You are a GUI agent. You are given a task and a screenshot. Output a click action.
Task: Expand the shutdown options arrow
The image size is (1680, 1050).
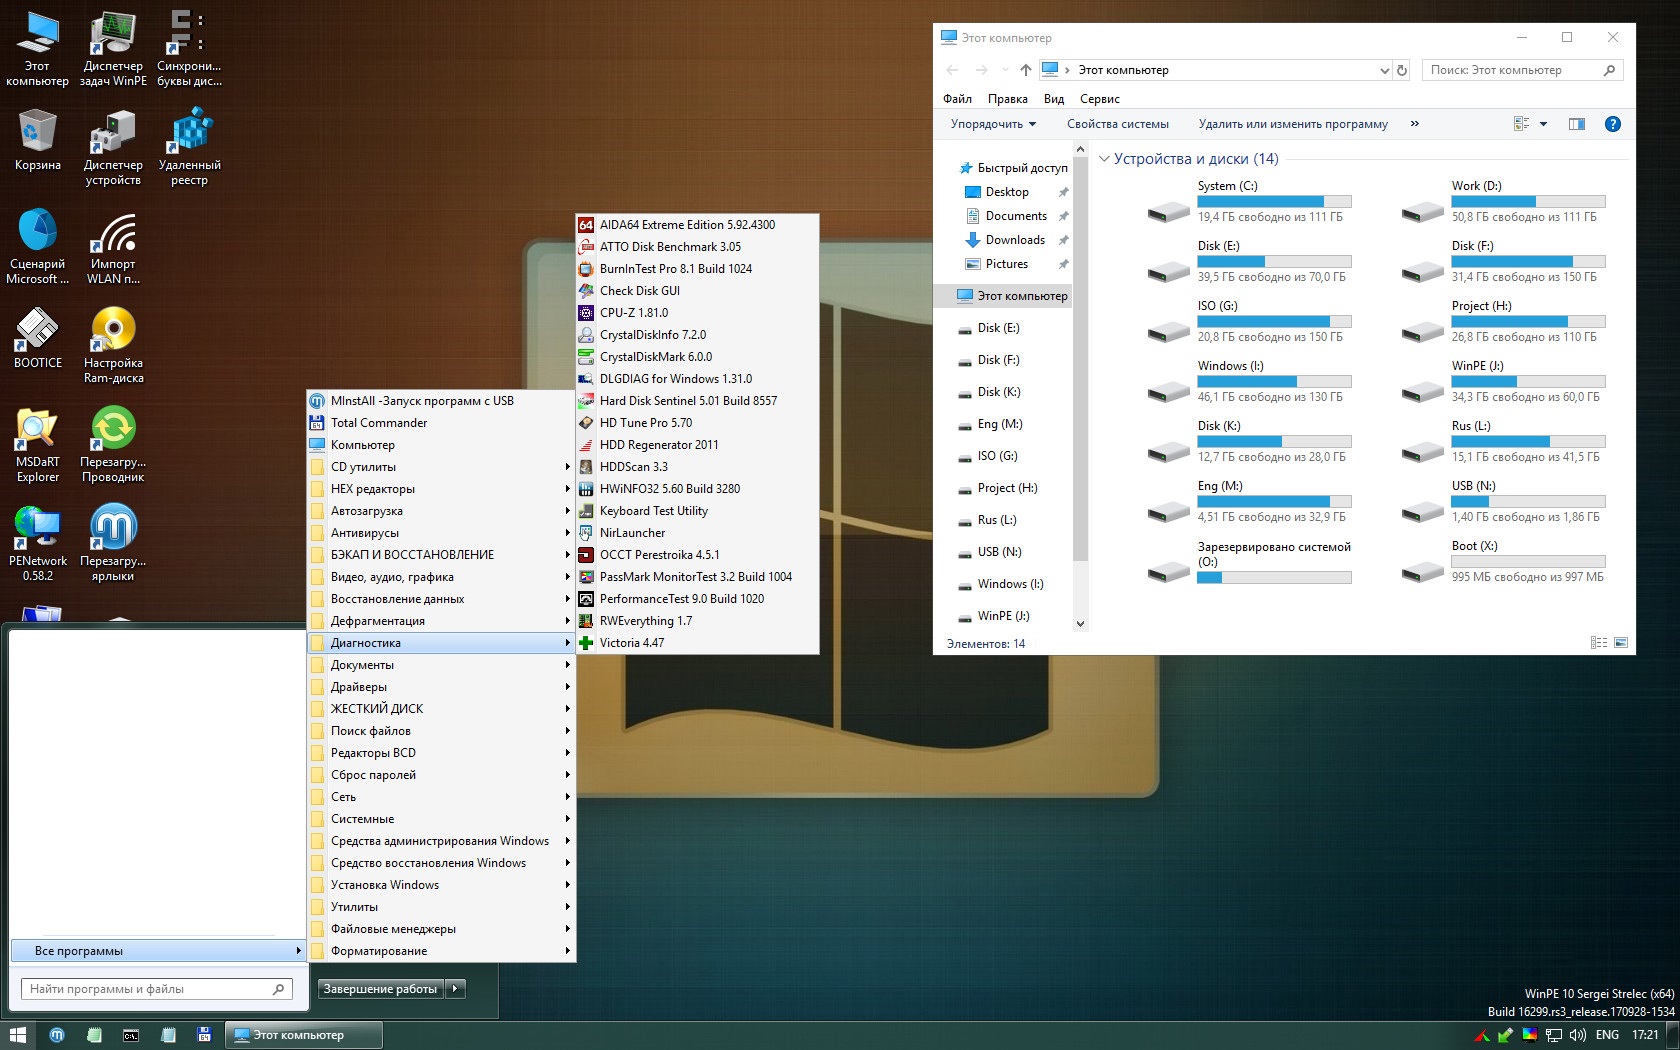455,989
